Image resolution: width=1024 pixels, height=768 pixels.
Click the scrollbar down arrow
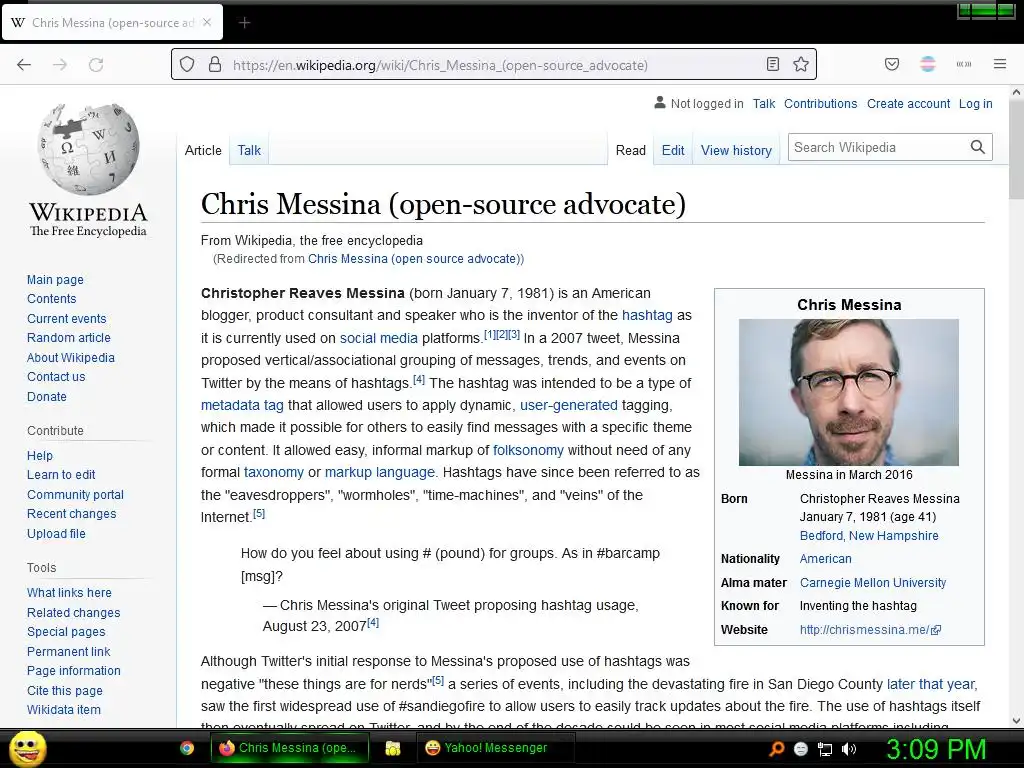coord(1016,721)
